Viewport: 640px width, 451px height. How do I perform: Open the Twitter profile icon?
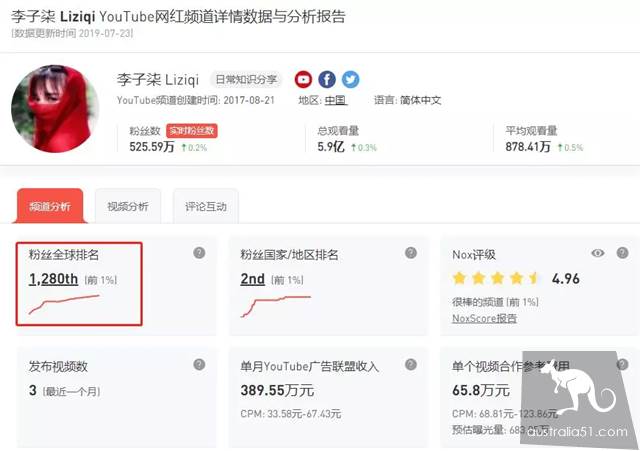pyautogui.click(x=351, y=80)
